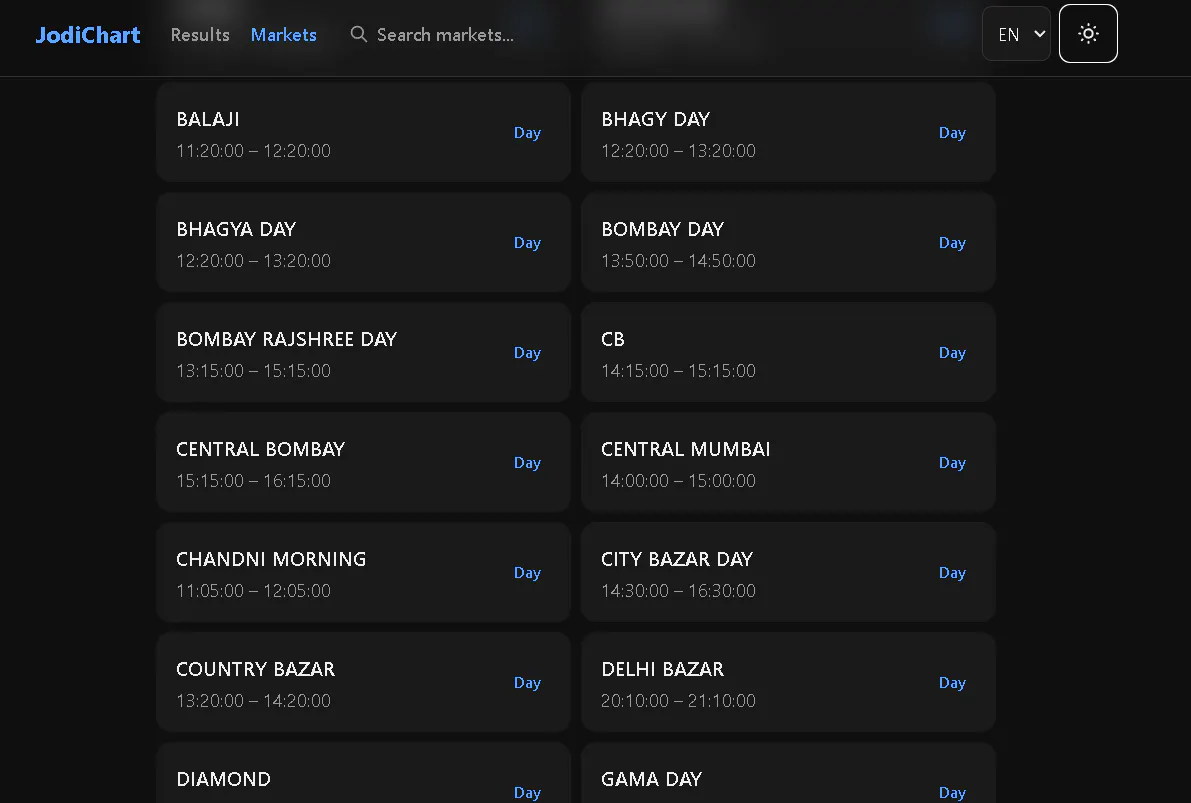Open the COUNTRY BAZAR market
The height and width of the screenshot is (803, 1191).
(363, 682)
